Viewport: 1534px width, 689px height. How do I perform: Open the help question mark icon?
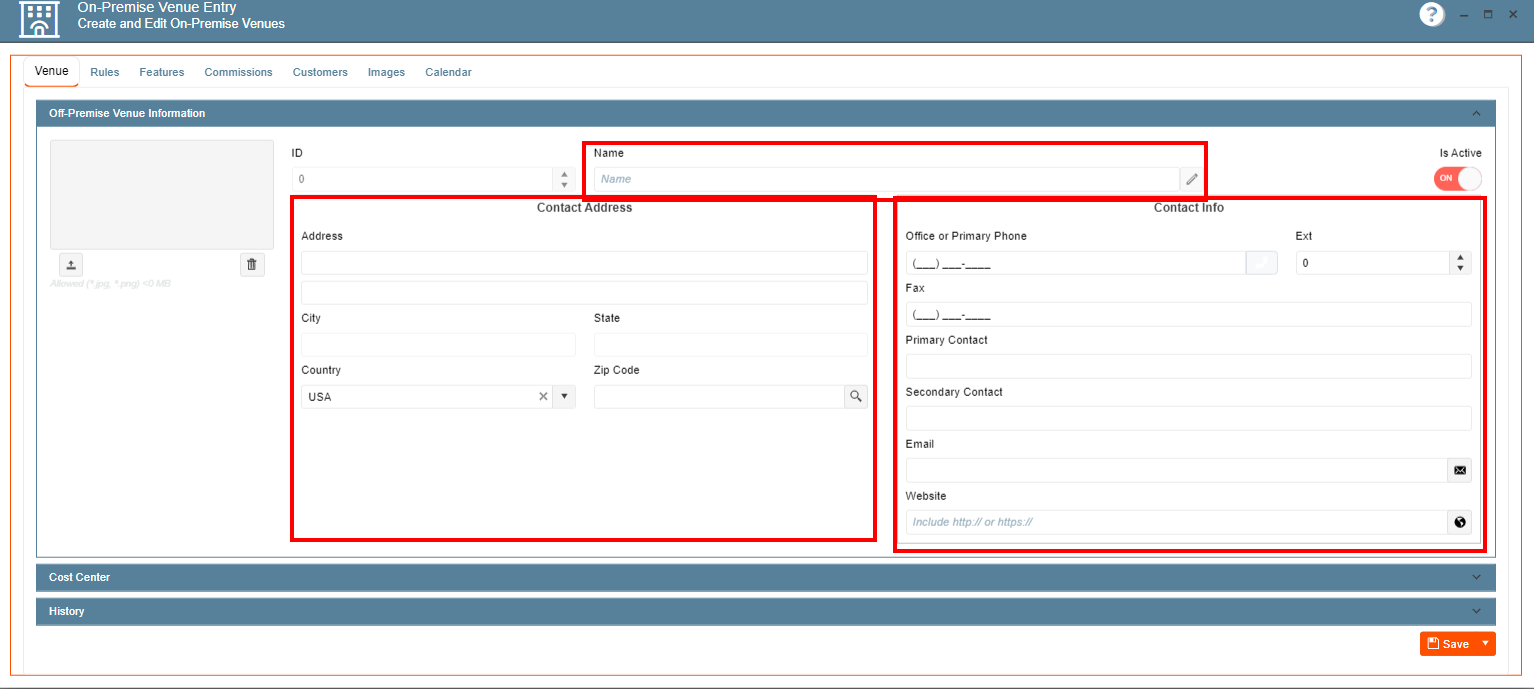[x=1432, y=15]
